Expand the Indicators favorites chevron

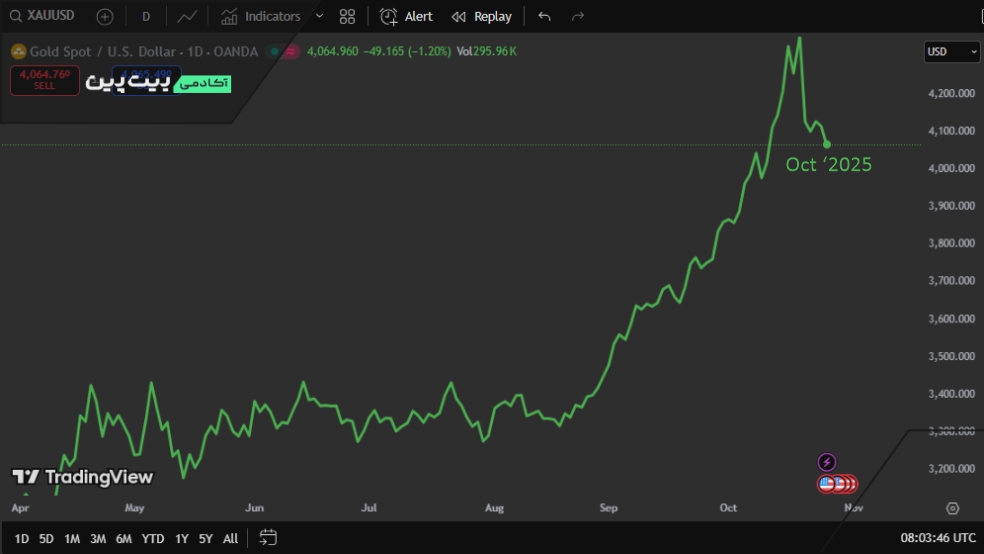319,17
